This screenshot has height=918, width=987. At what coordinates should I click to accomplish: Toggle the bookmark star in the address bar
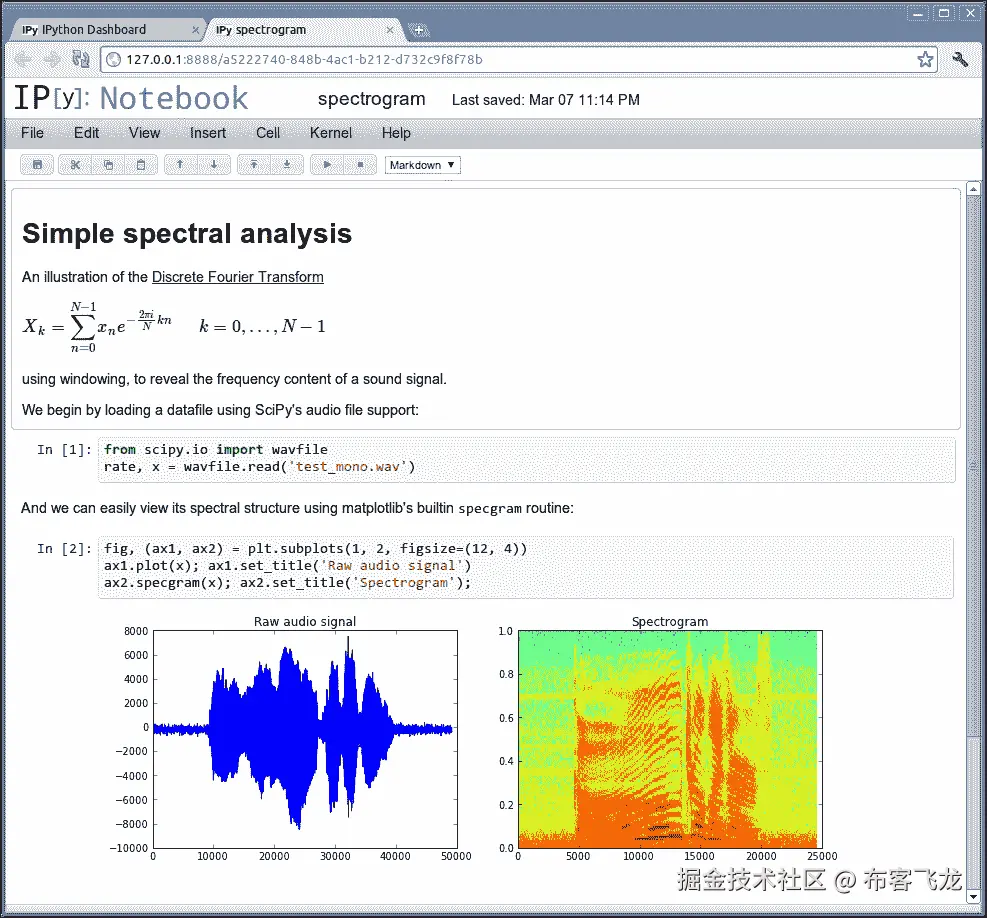(x=925, y=59)
